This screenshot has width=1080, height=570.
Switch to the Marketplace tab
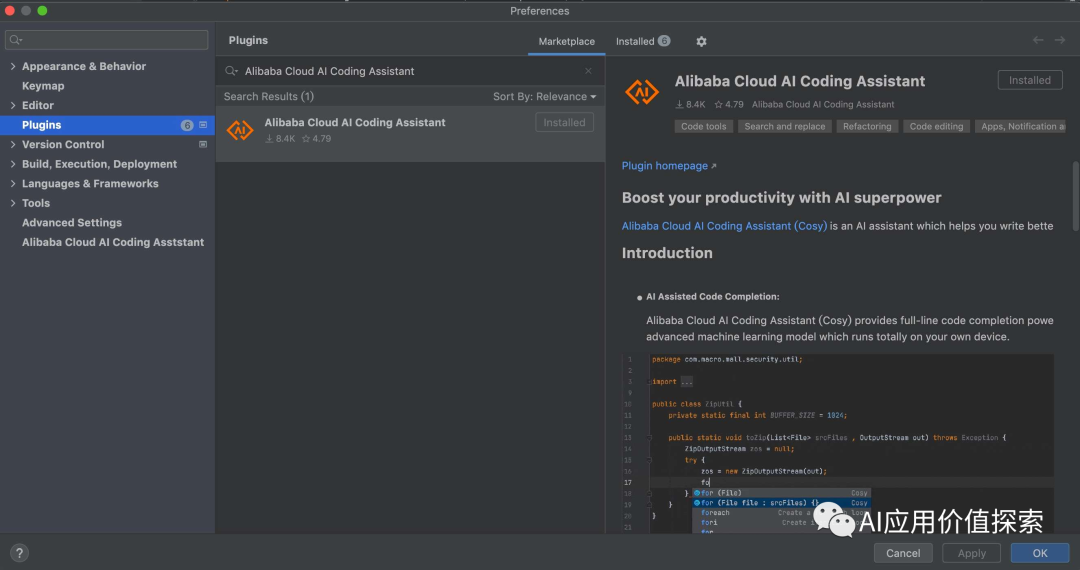(x=566, y=41)
